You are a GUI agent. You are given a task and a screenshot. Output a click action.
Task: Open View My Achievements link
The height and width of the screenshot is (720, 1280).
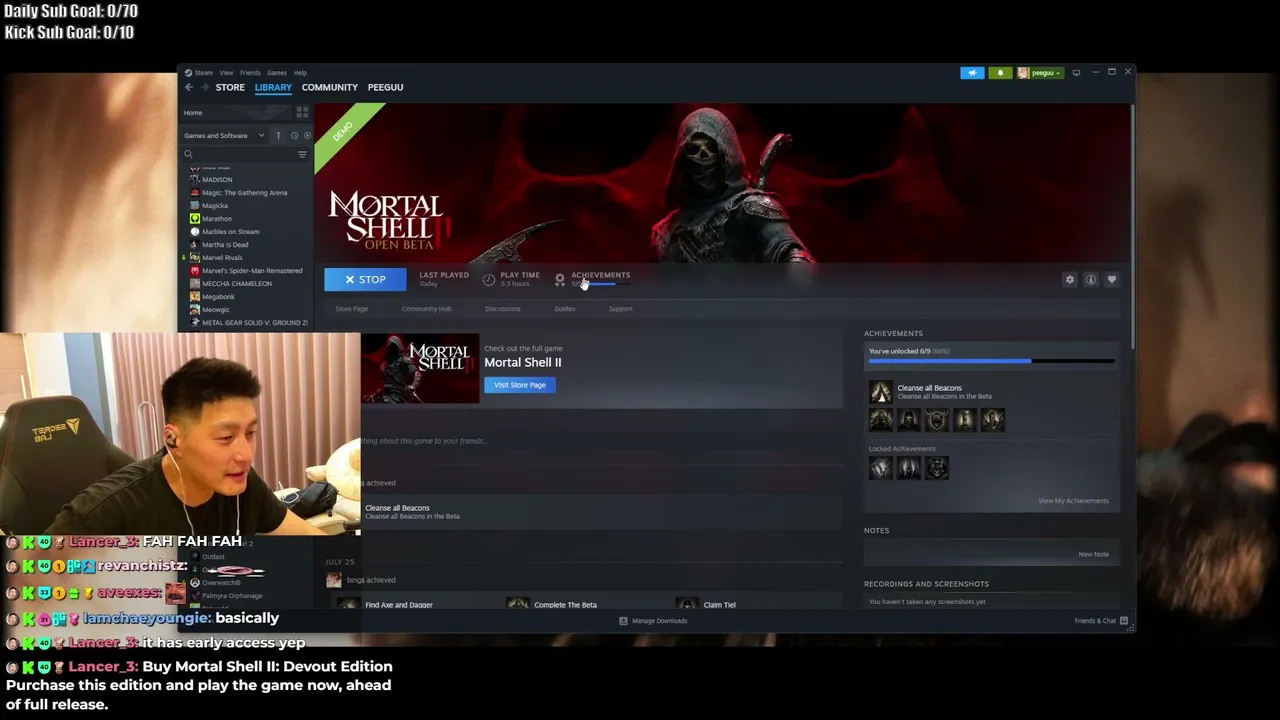tap(1073, 501)
